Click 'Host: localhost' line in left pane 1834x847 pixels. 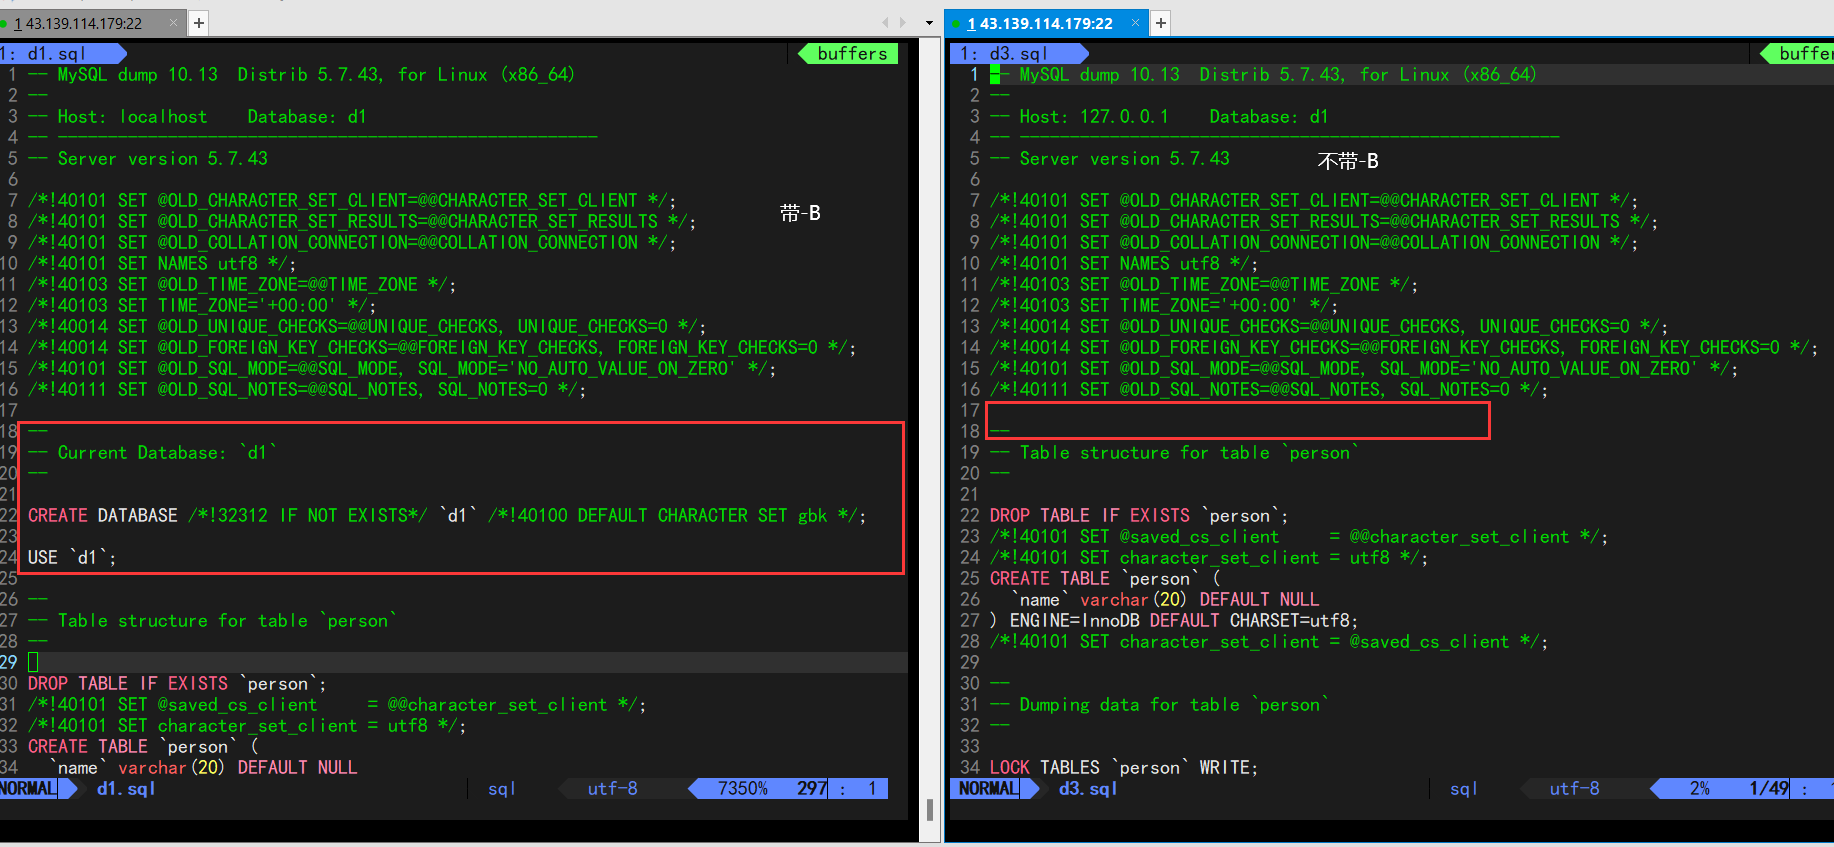197,117
